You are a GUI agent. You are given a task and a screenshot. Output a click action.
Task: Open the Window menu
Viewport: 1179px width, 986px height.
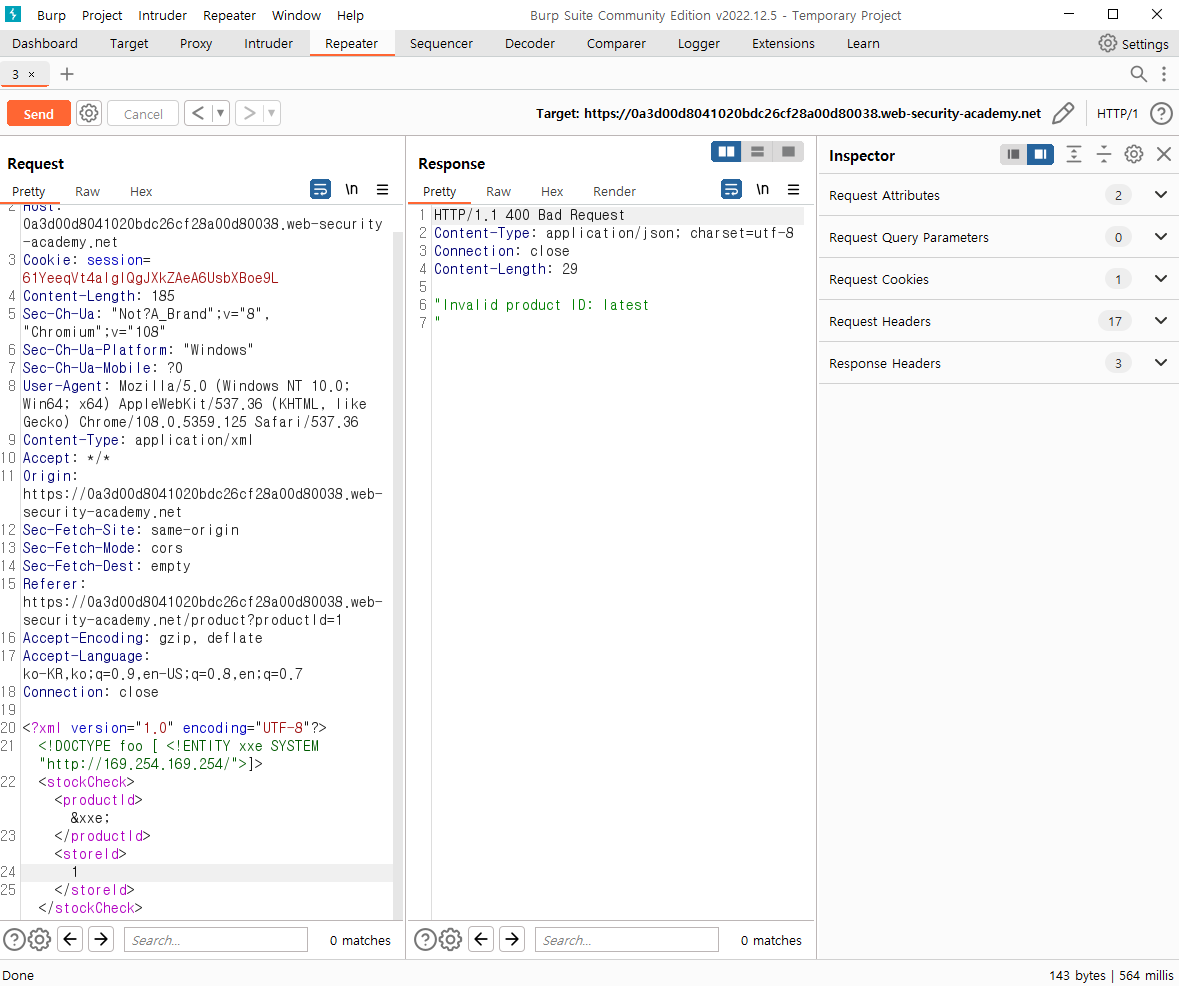[296, 15]
